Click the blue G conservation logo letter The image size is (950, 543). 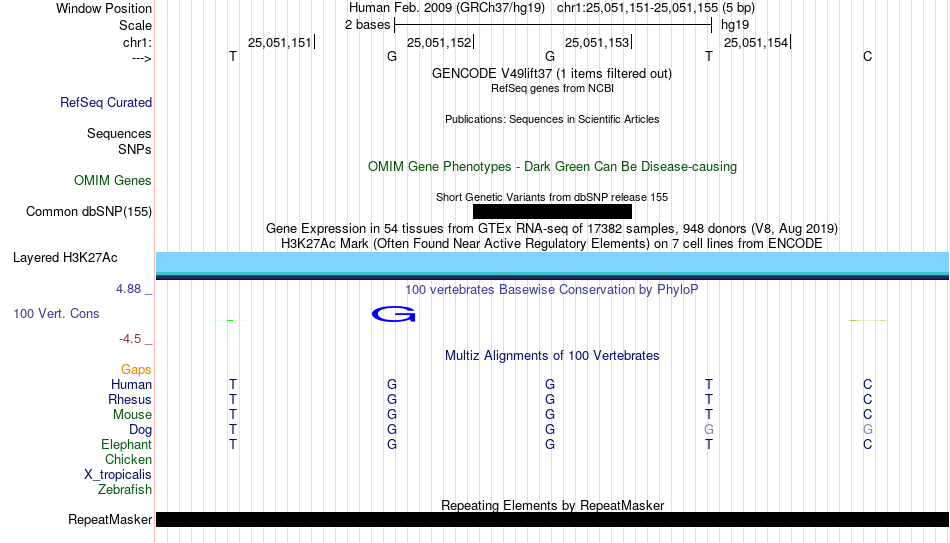(393, 314)
